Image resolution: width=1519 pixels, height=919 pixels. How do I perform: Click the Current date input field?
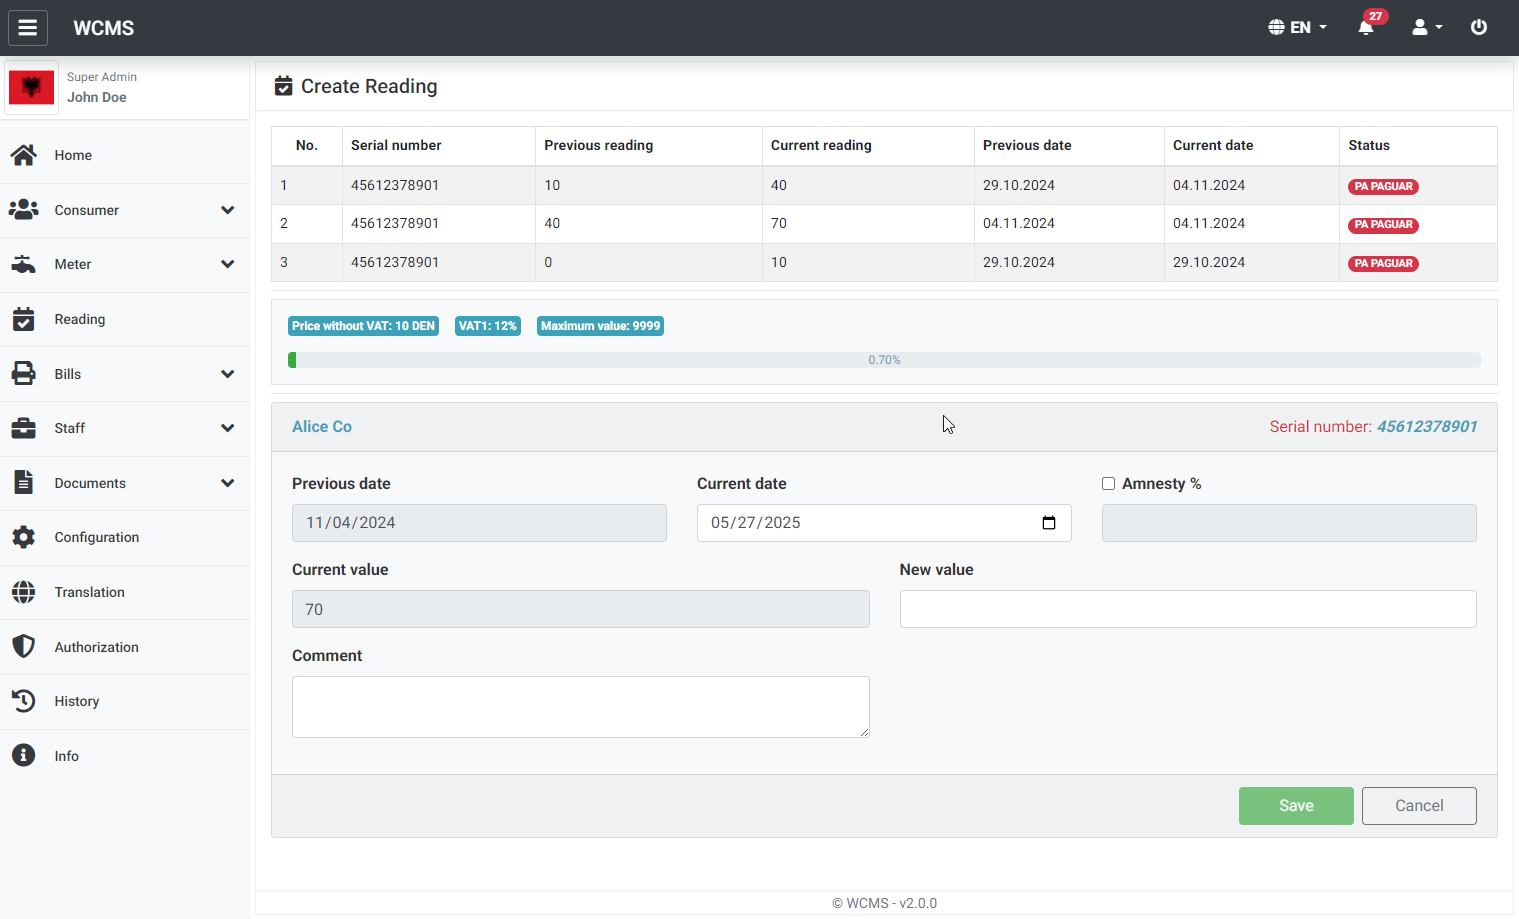tap(884, 523)
